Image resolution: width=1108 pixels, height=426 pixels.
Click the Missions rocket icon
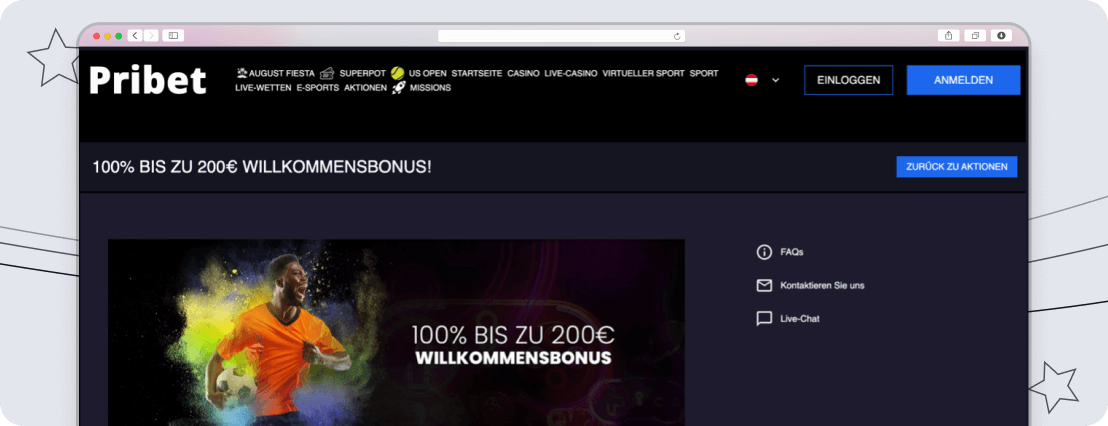point(399,88)
